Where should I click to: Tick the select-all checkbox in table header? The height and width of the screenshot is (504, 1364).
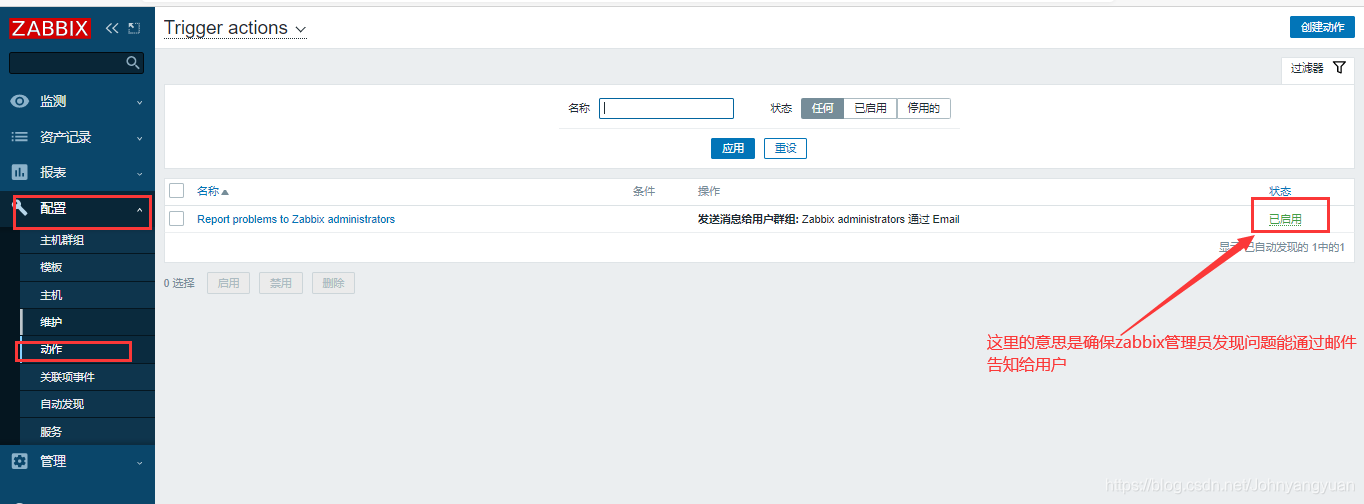click(x=177, y=190)
